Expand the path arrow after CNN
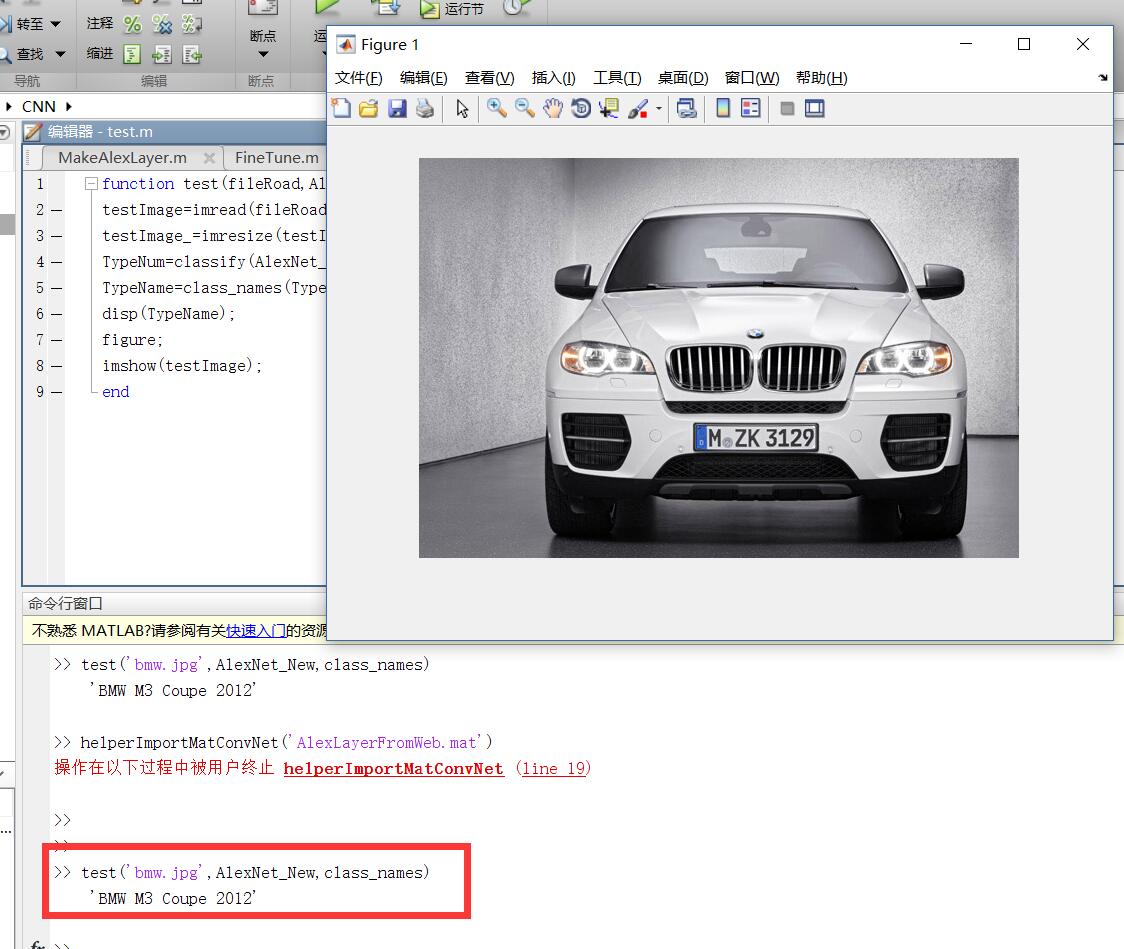The height and width of the screenshot is (949, 1124). point(69,106)
